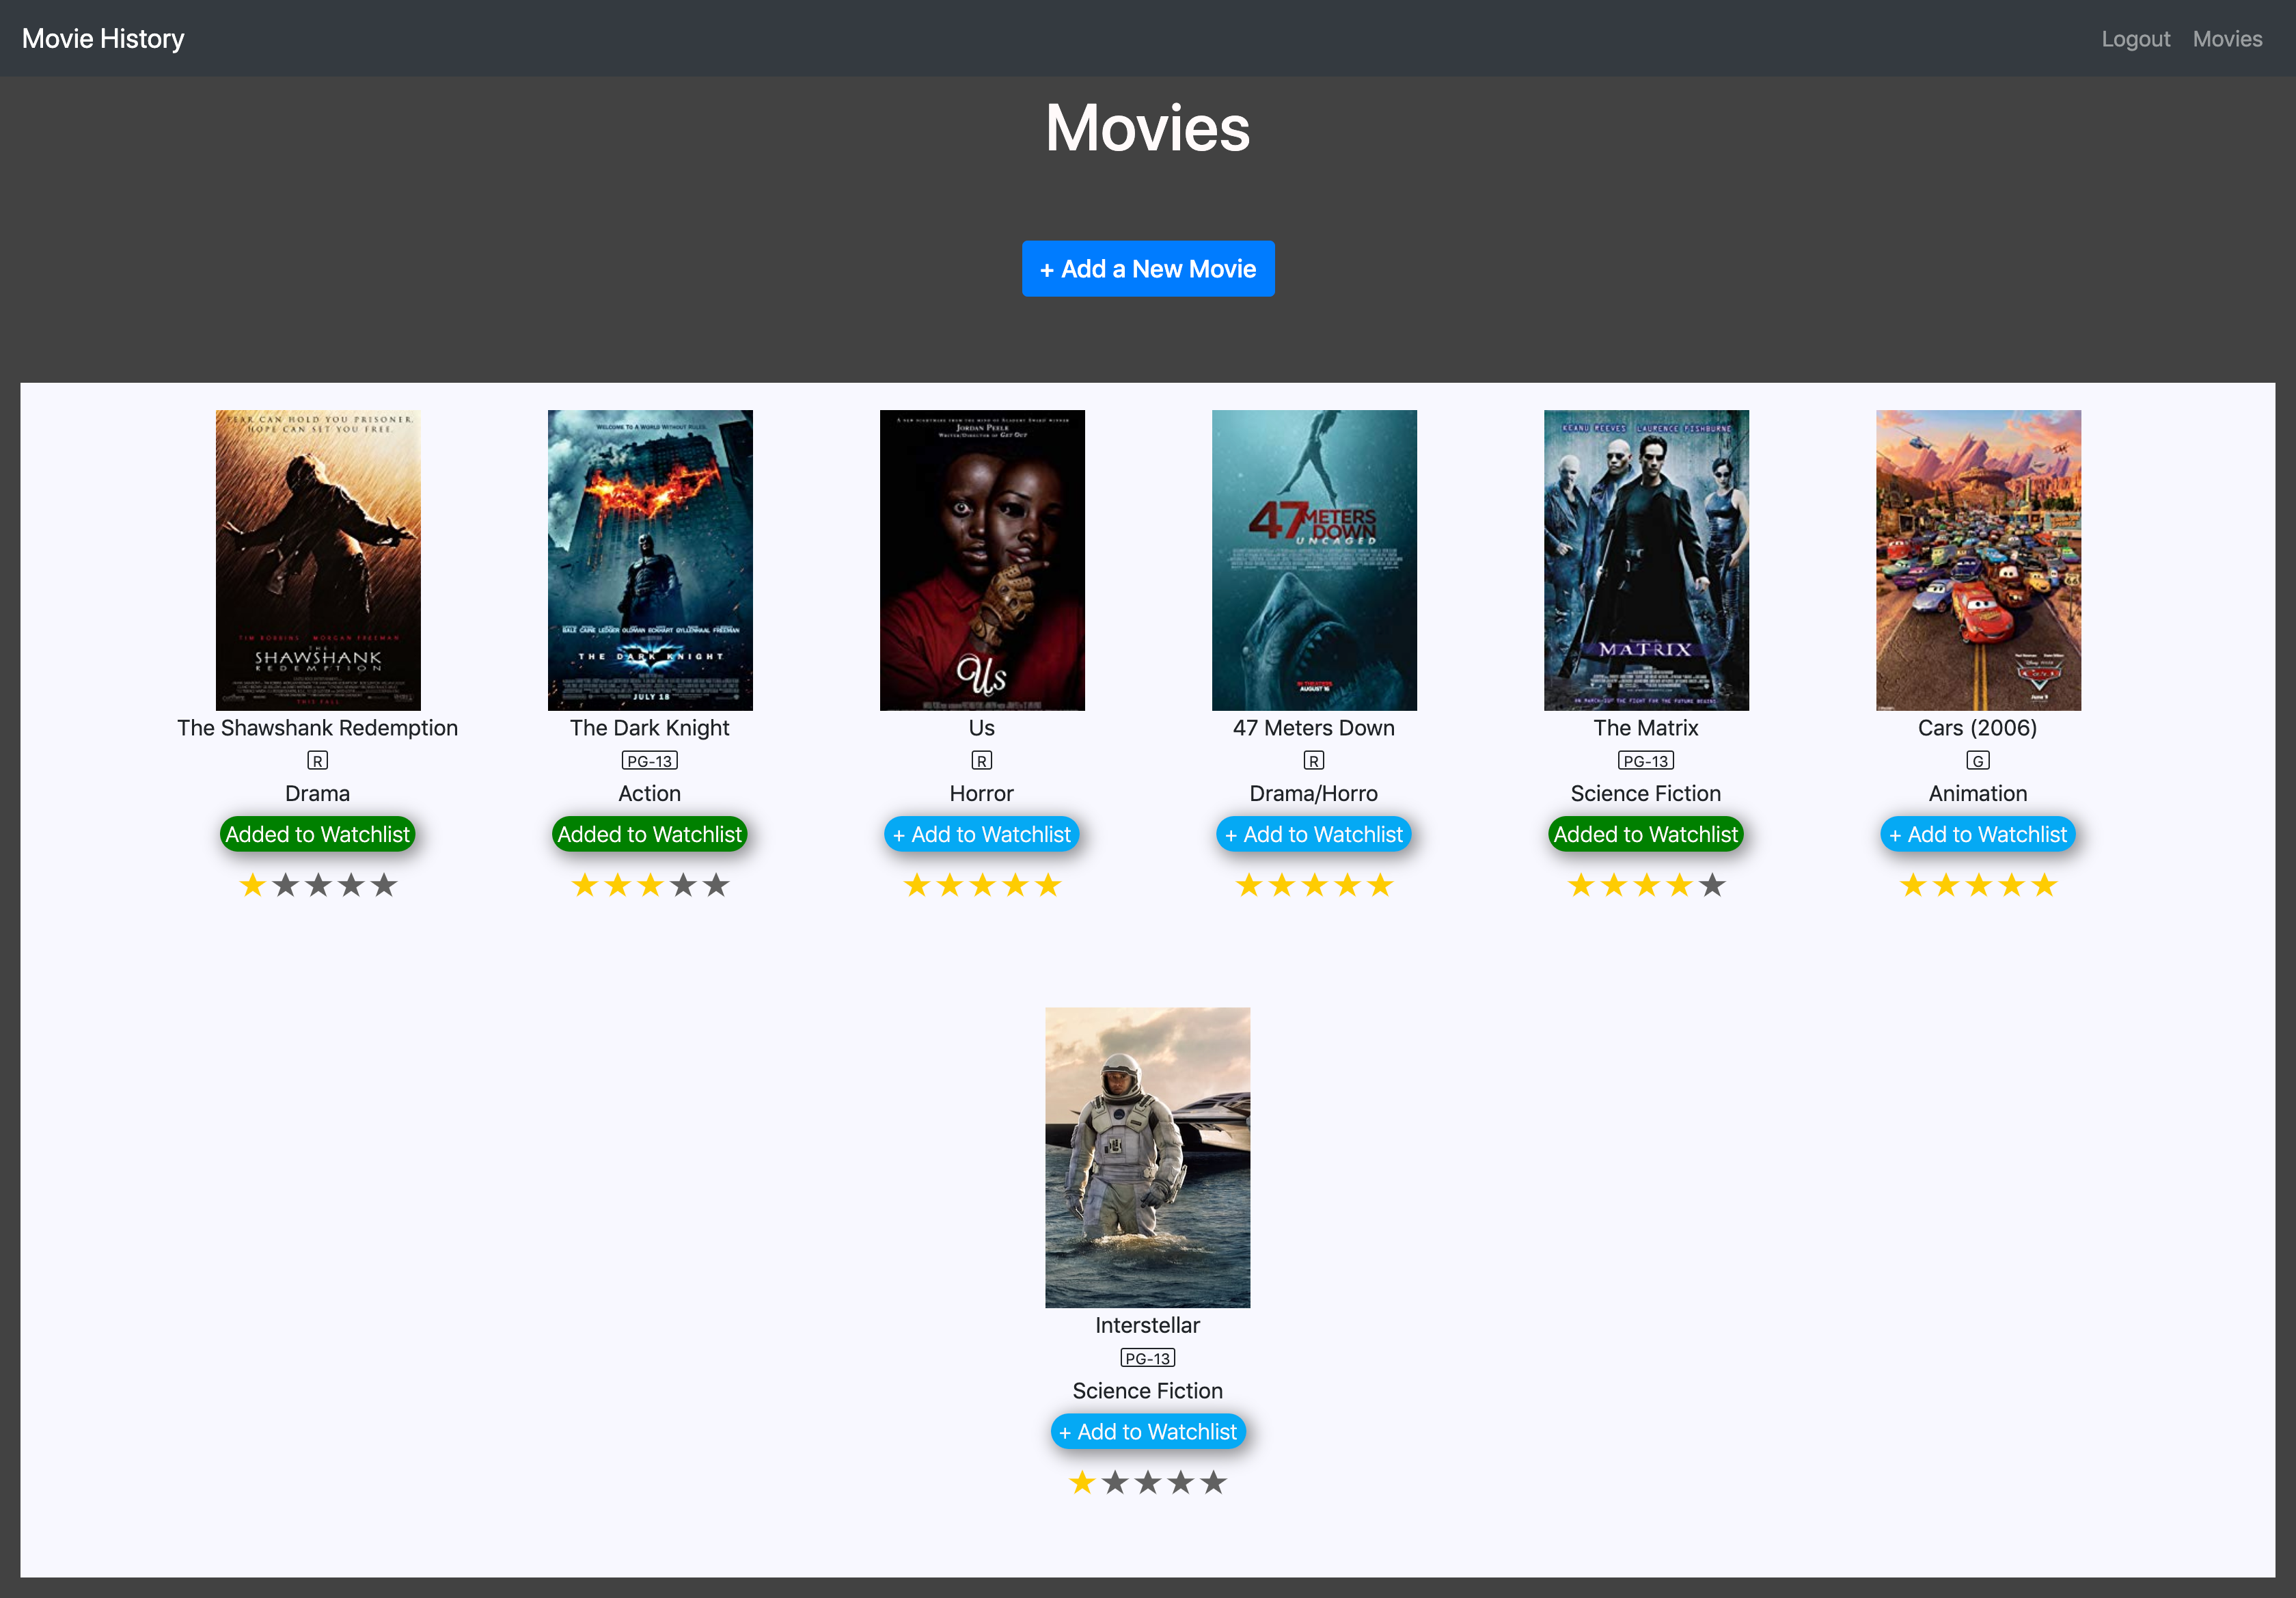Rate Interstellar three stars
Viewport: 2296px width, 1598px height.
point(1148,1482)
